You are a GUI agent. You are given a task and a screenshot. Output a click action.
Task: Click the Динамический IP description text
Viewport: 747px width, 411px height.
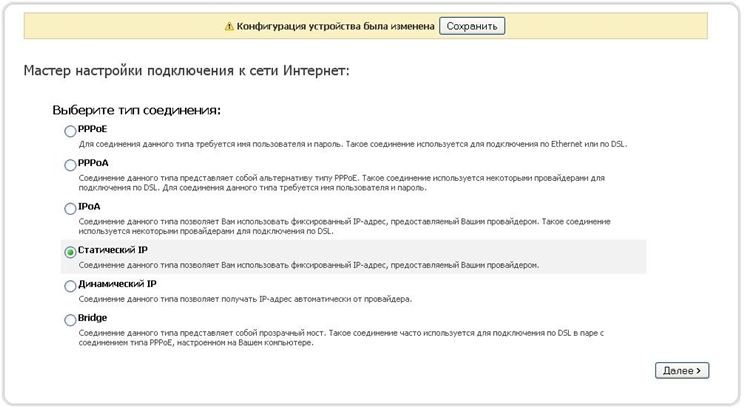pos(258,298)
